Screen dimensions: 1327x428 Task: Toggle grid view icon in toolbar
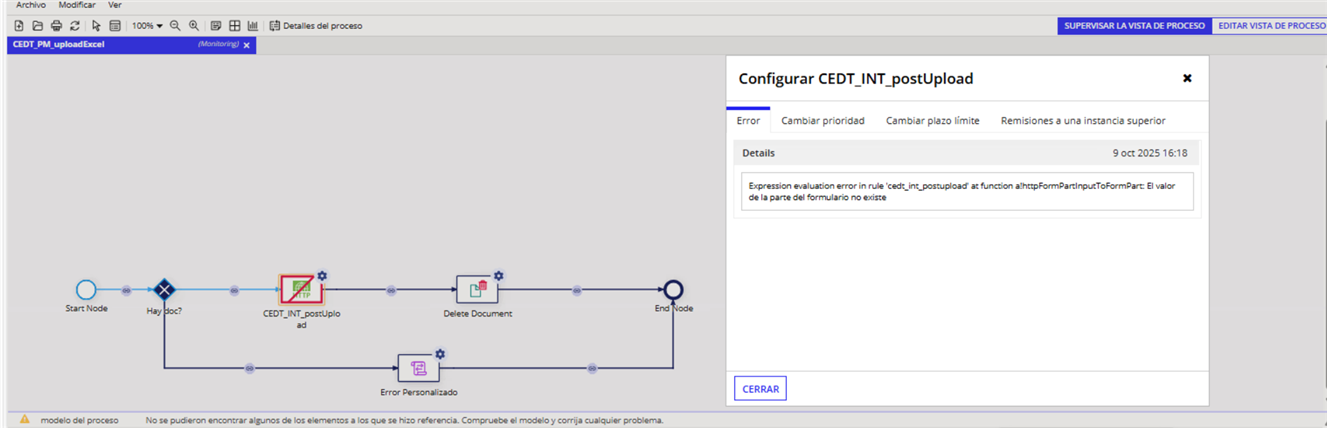pyautogui.click(x=234, y=26)
